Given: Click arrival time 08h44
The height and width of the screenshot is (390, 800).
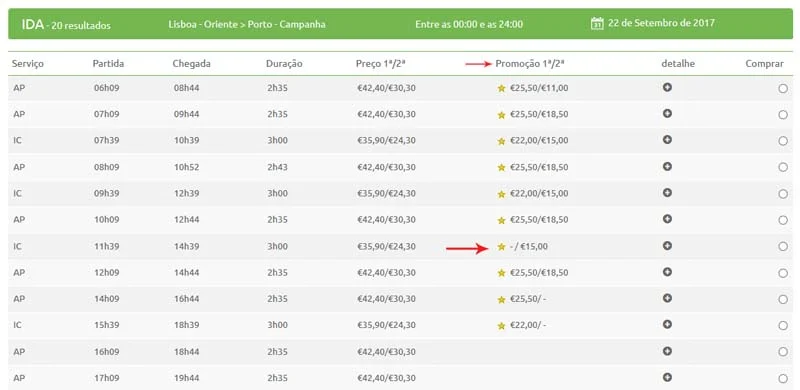Looking at the screenshot, I should 186,88.
